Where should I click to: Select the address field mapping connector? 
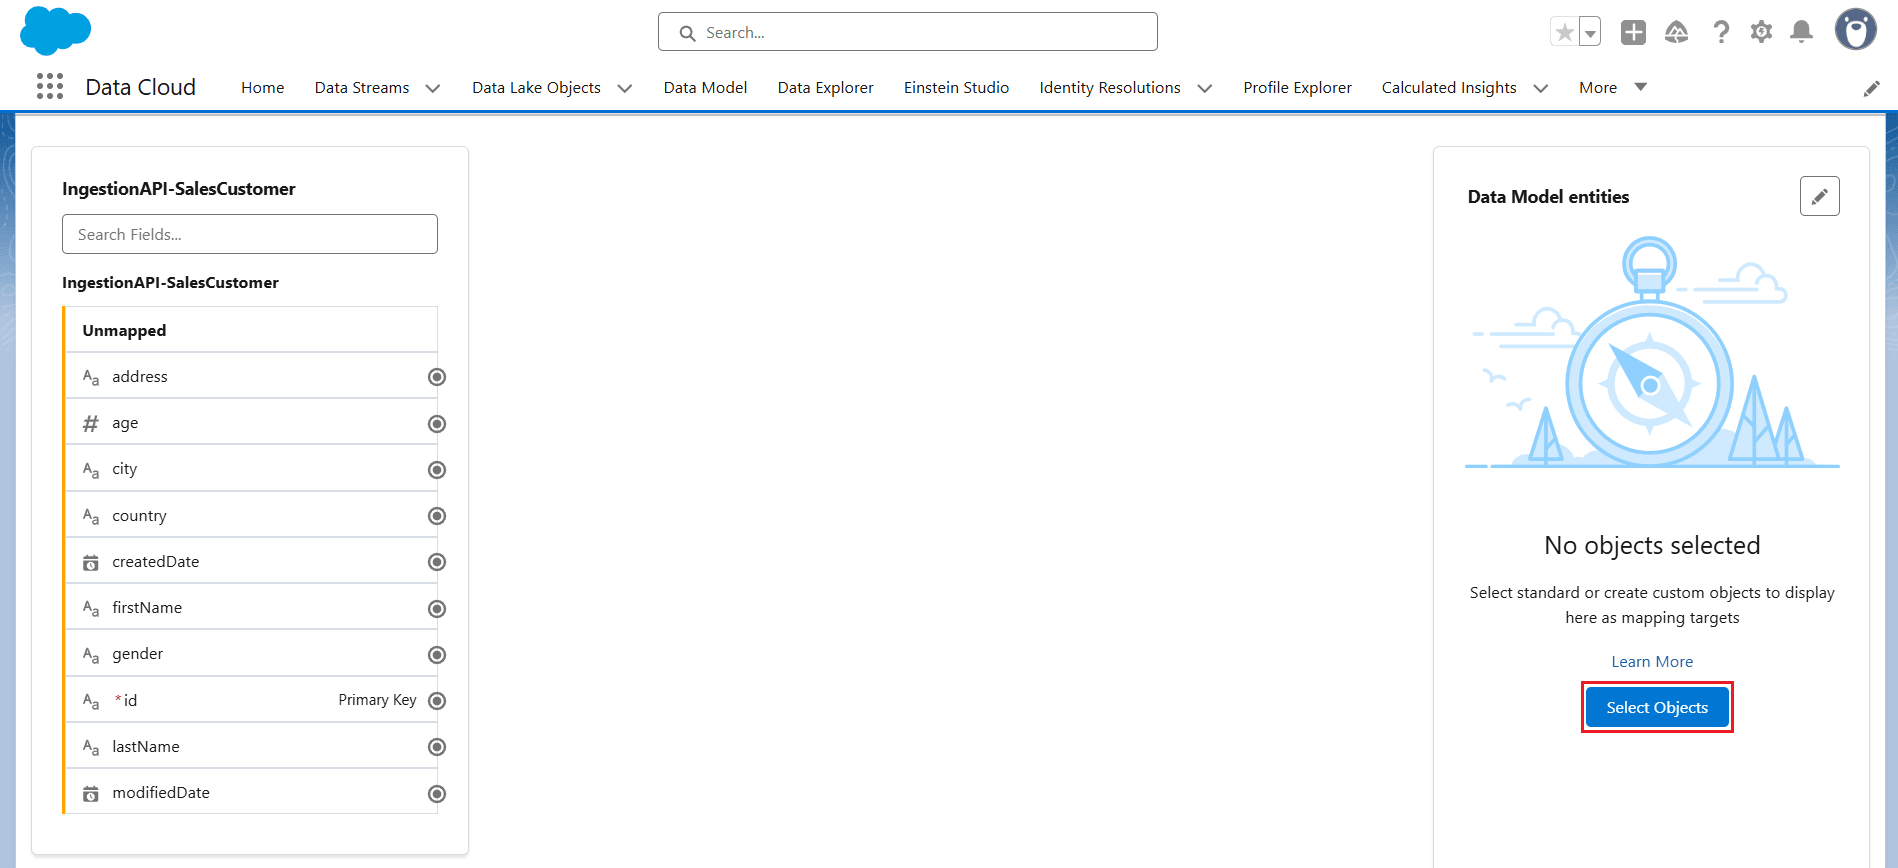point(437,377)
